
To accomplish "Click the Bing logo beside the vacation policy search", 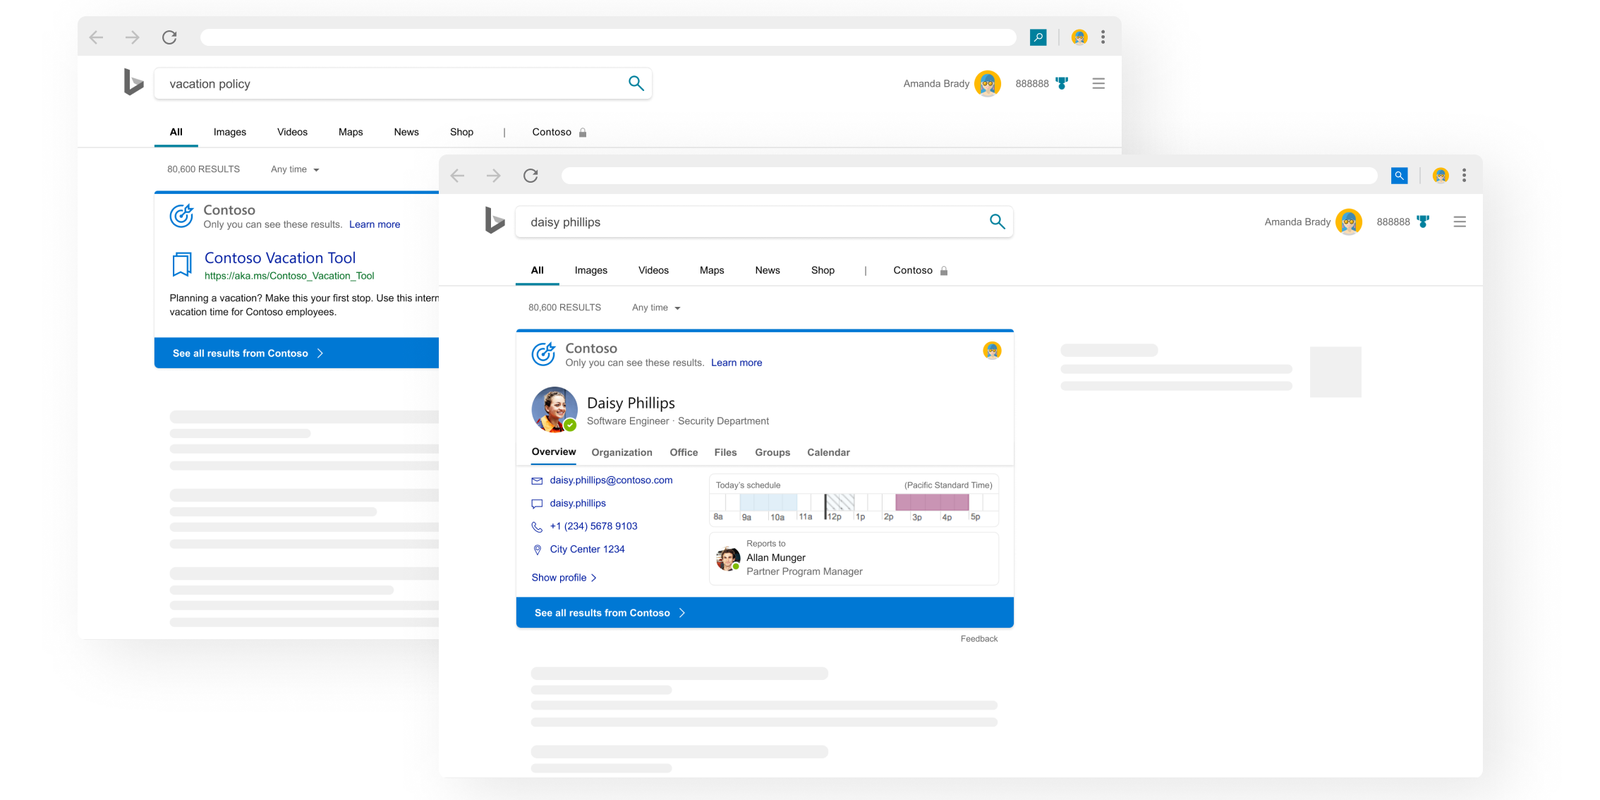I will click(x=133, y=82).
